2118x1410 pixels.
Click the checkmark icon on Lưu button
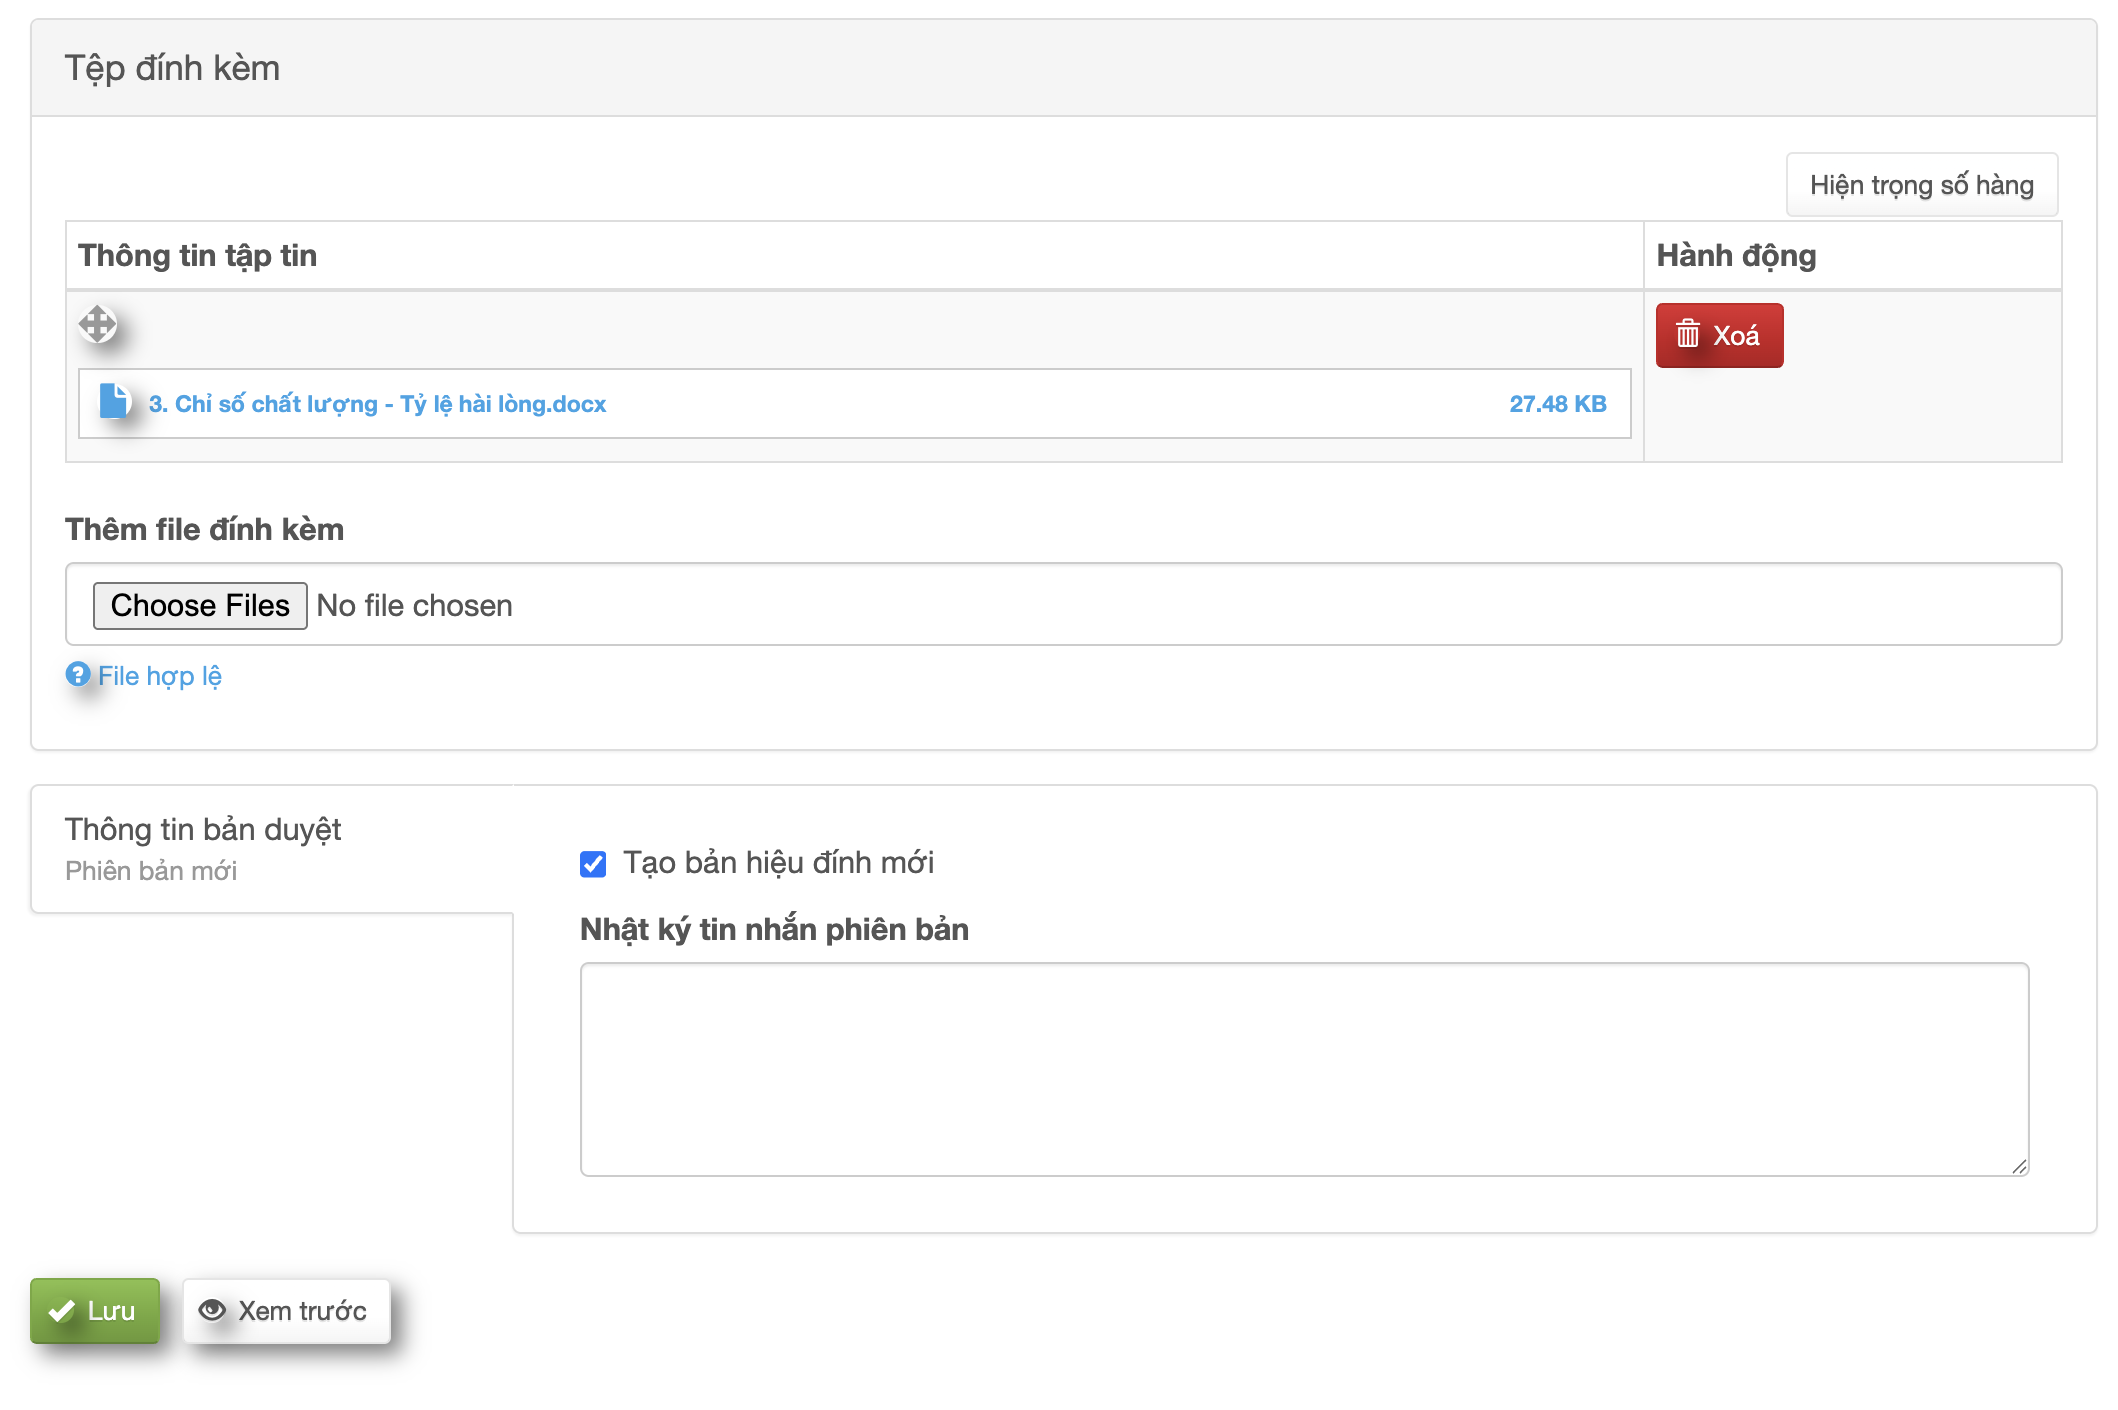[62, 1310]
